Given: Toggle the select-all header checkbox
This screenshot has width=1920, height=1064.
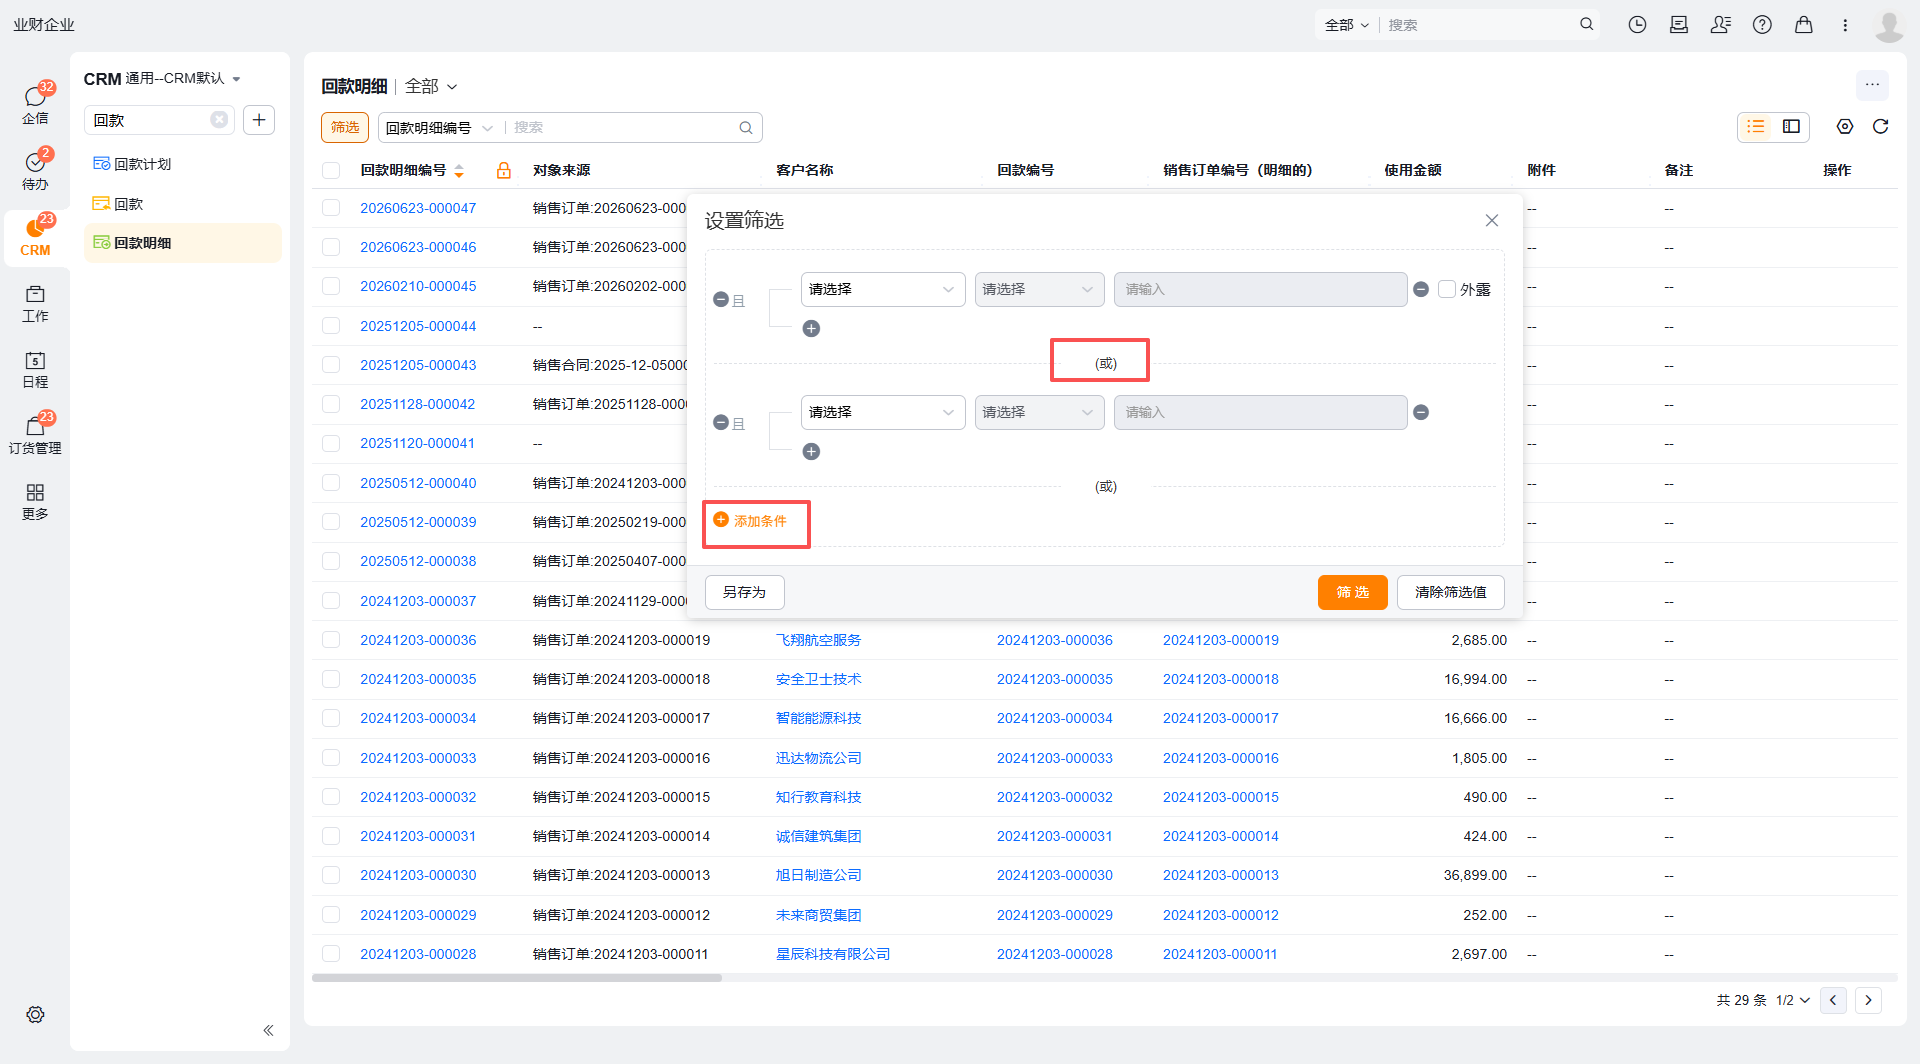Looking at the screenshot, I should pyautogui.click(x=331, y=170).
